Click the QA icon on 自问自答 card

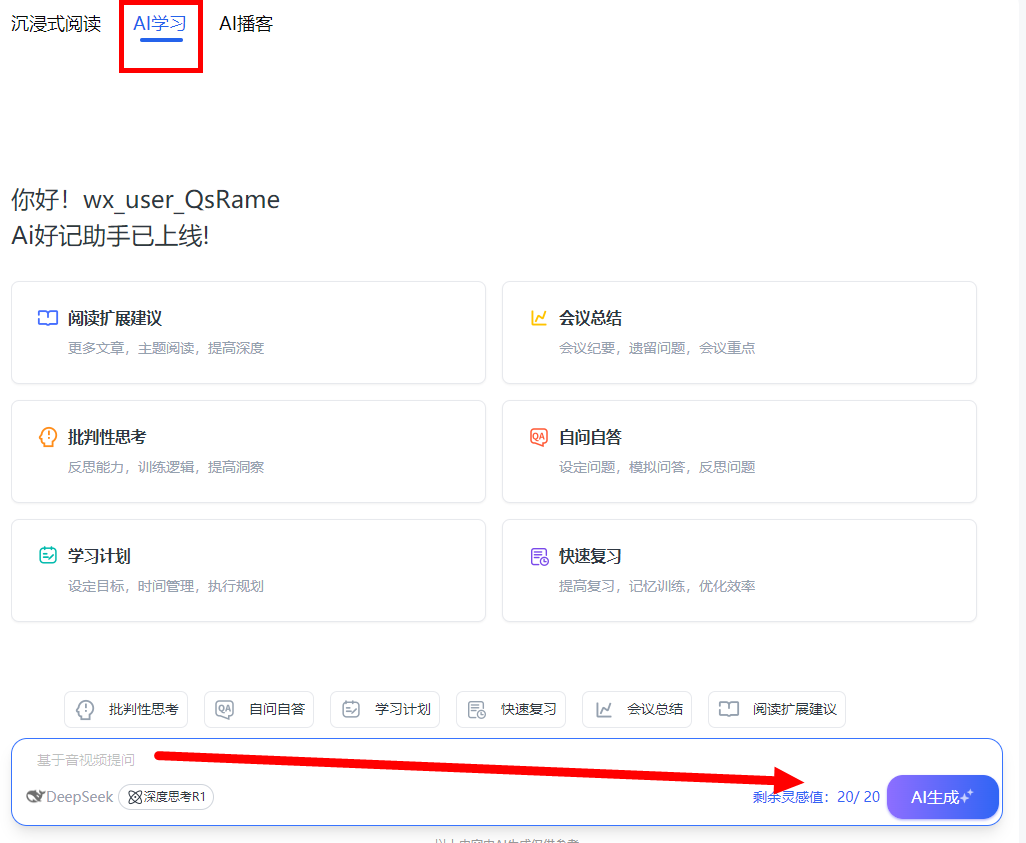click(x=539, y=437)
